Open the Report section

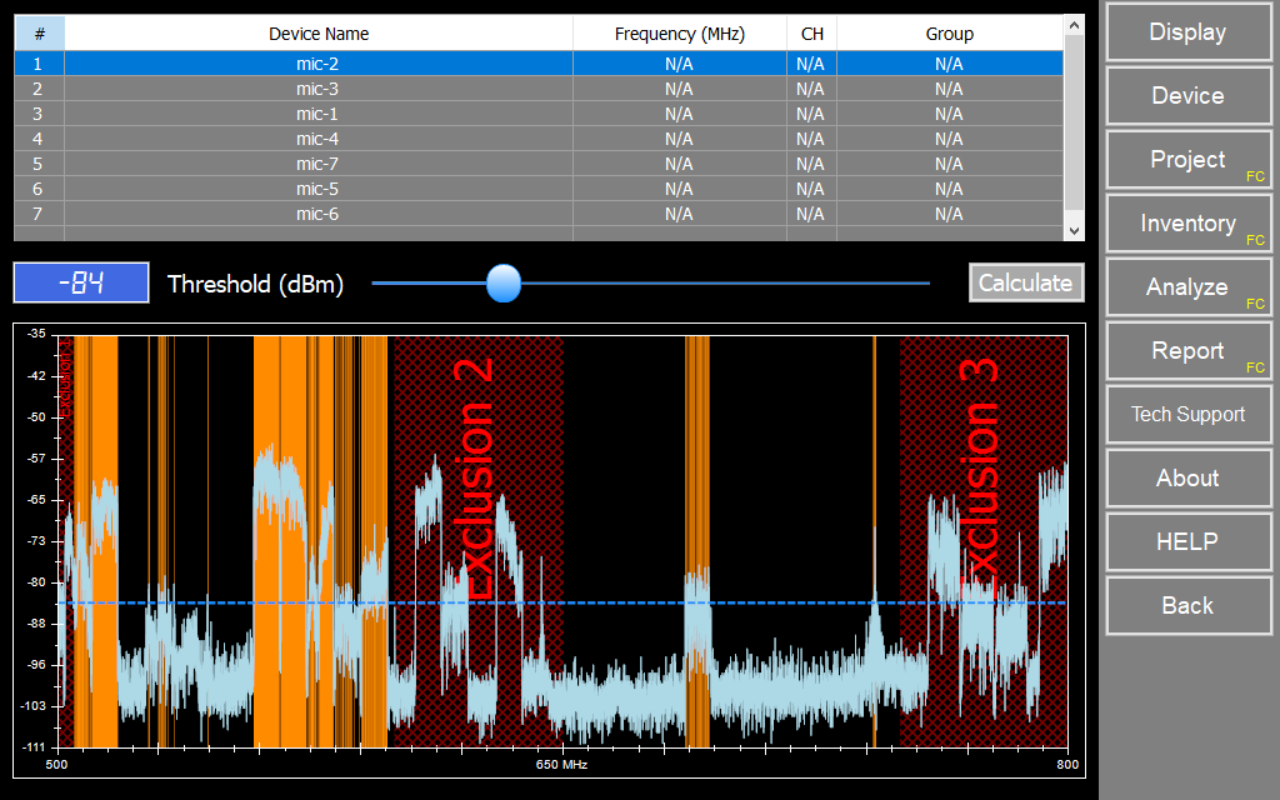click(x=1188, y=351)
